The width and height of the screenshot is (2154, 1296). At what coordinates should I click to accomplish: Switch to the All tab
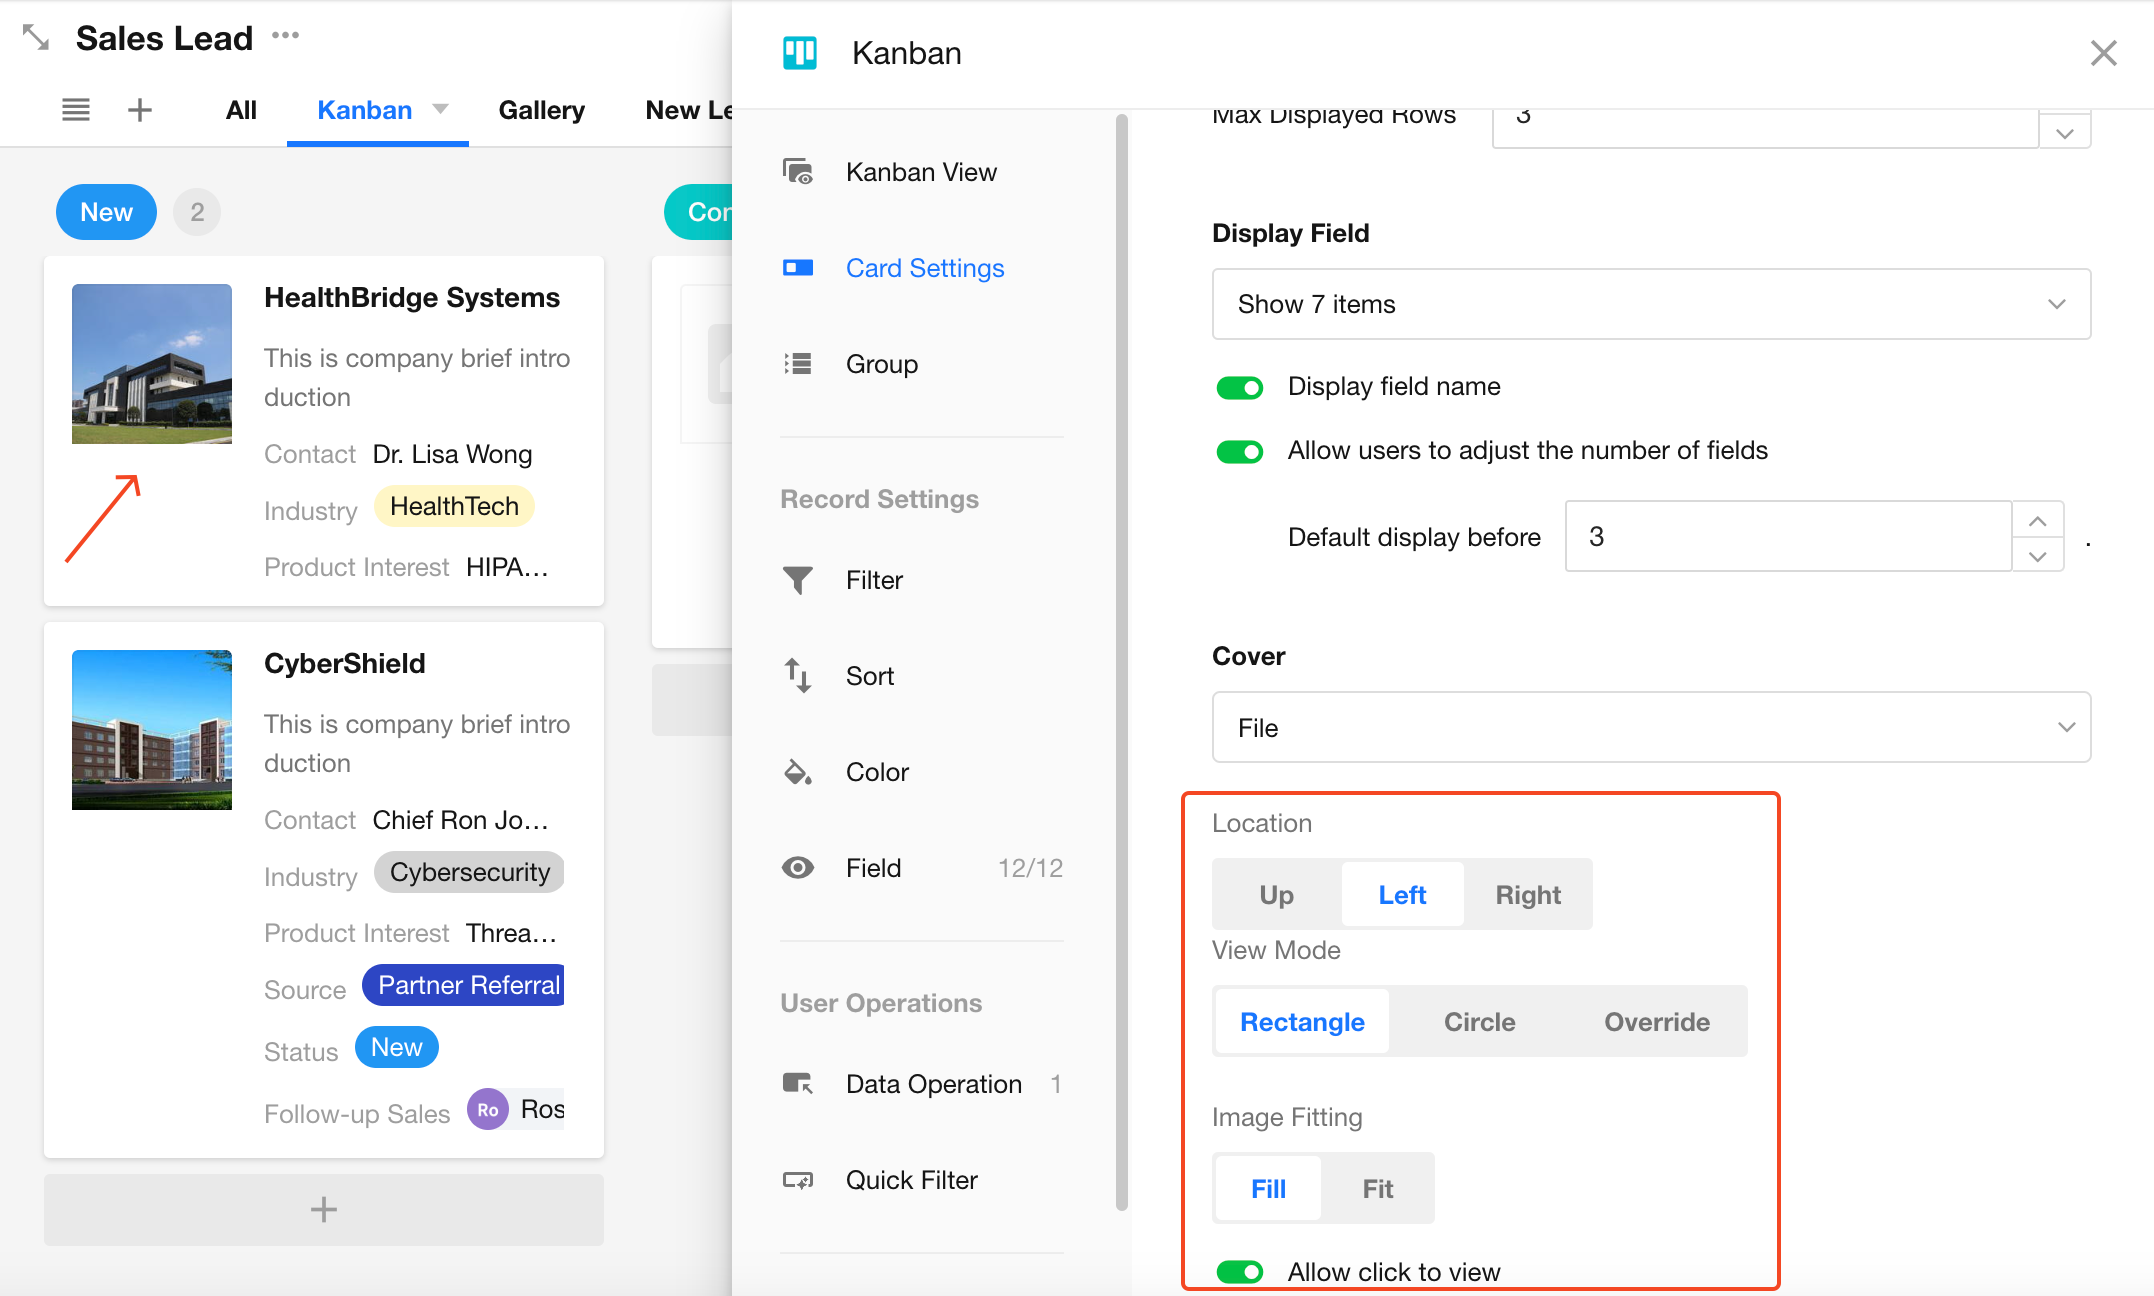pyautogui.click(x=241, y=110)
